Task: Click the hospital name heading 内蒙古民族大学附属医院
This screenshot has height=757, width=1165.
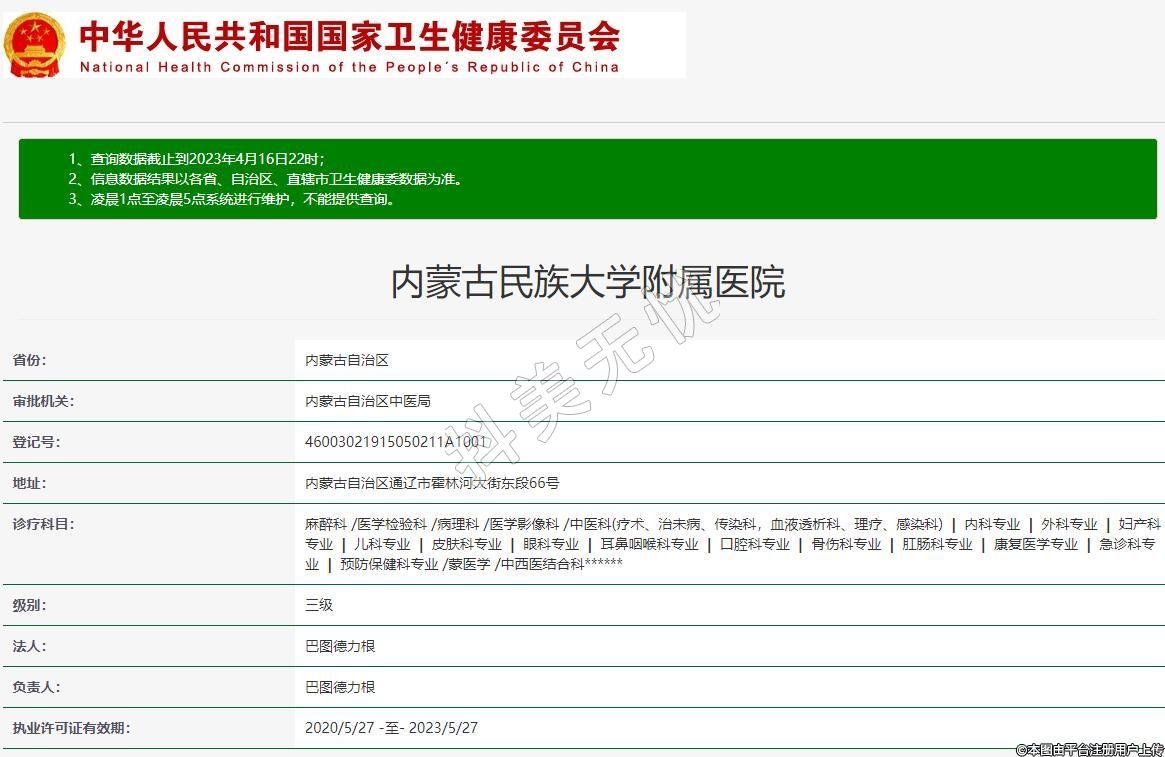Action: (587, 283)
